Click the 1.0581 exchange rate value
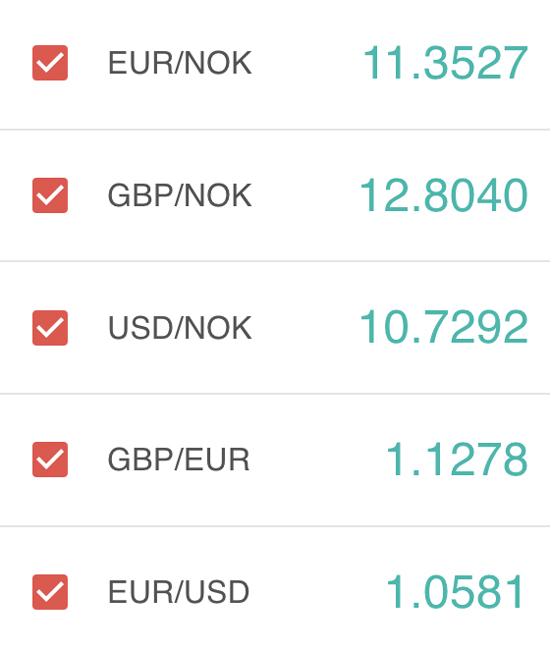 click(x=456, y=592)
